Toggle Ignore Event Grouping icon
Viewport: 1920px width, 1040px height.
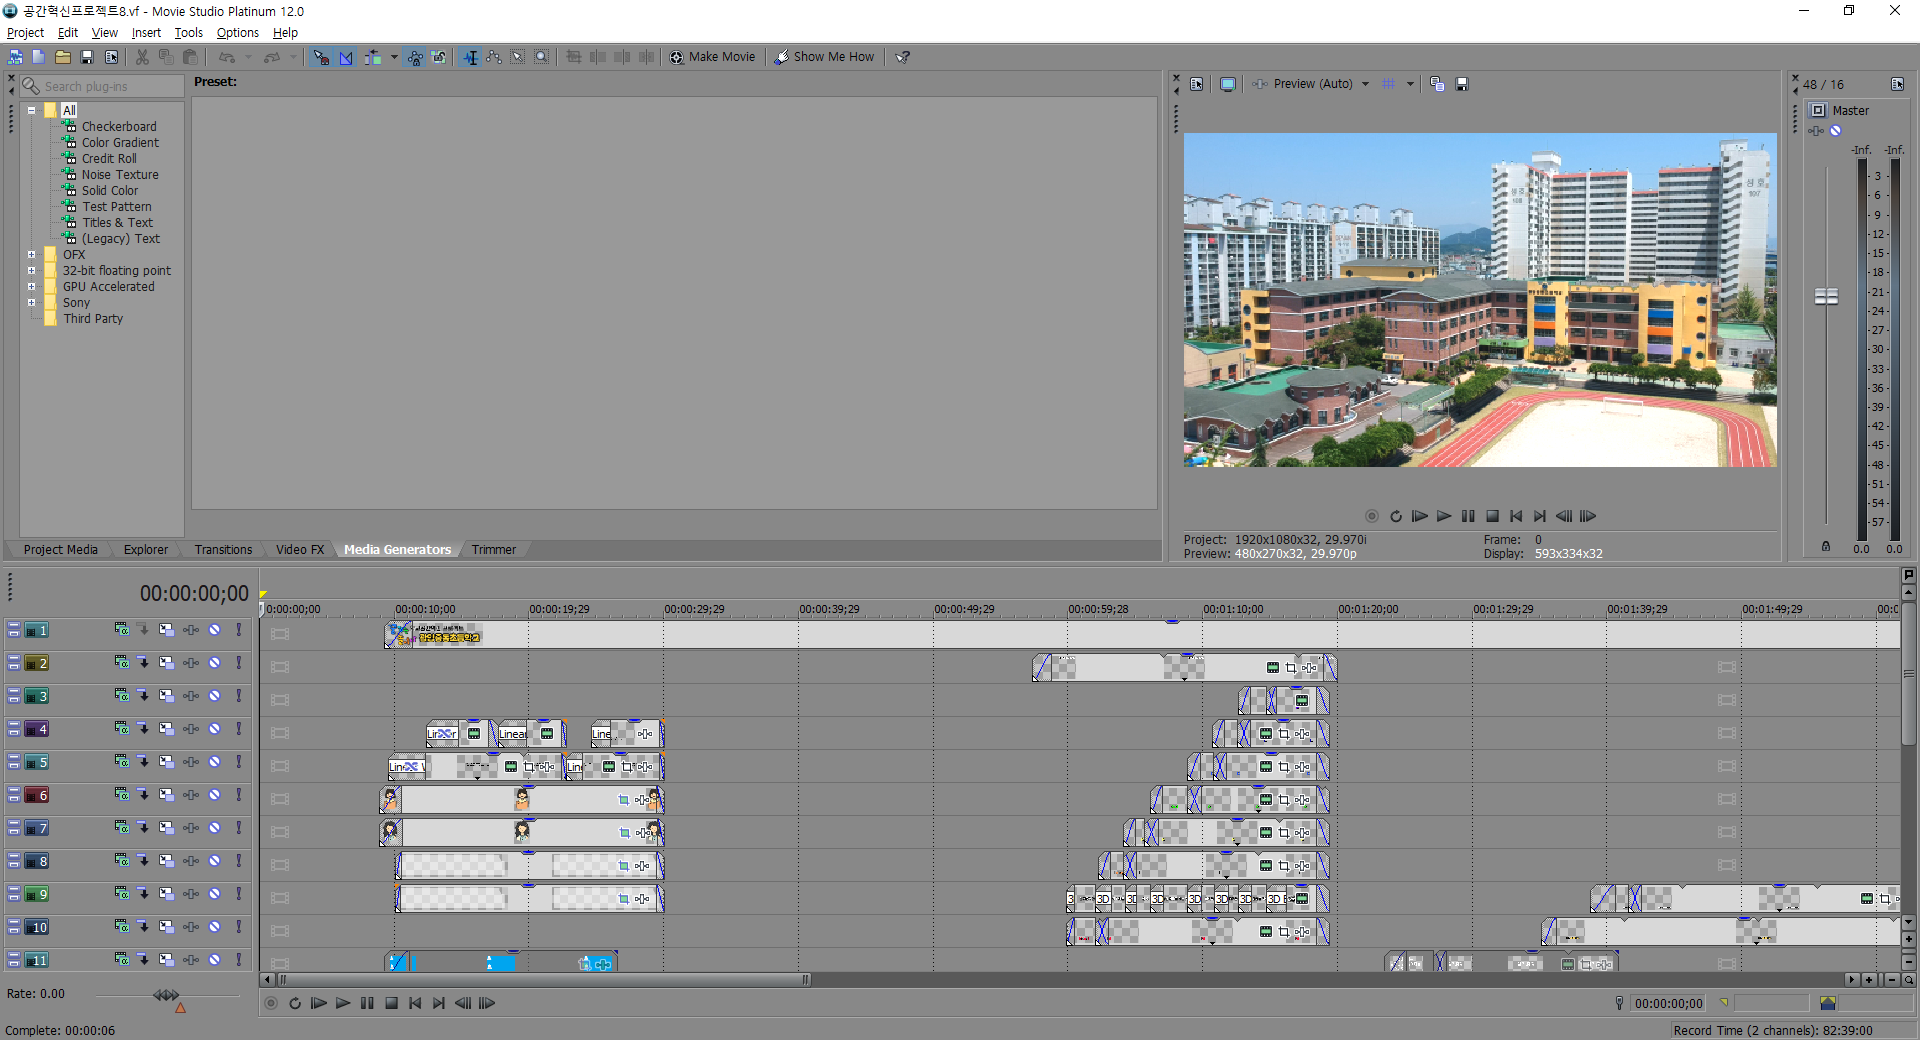(439, 57)
